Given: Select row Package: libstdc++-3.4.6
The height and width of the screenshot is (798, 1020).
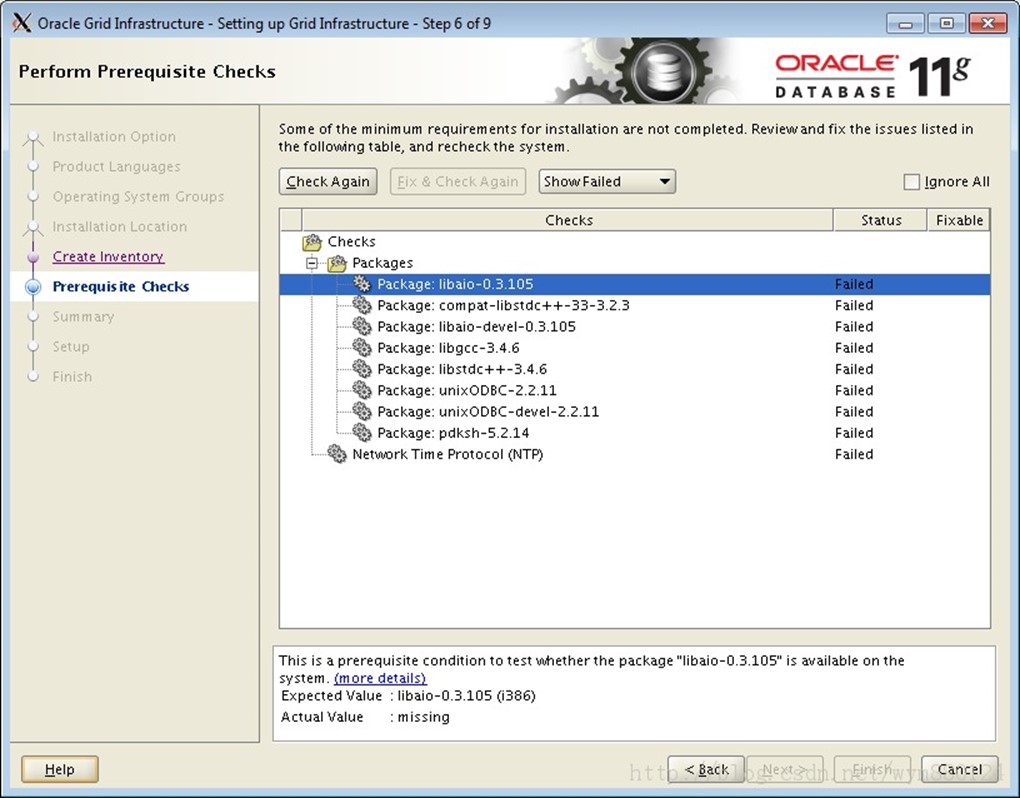Looking at the screenshot, I should coord(635,369).
